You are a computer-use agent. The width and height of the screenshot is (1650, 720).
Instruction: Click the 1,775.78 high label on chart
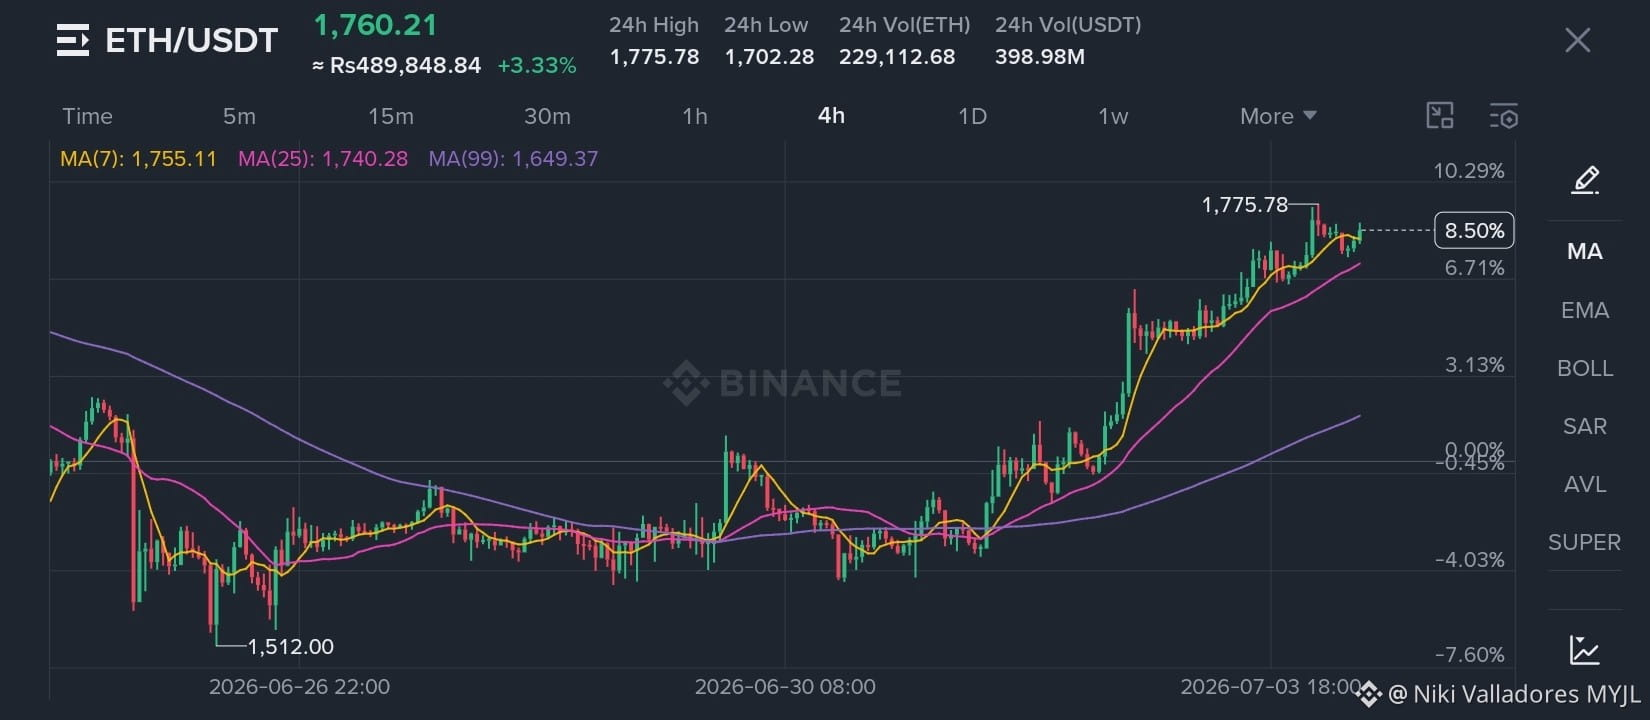tap(1245, 205)
